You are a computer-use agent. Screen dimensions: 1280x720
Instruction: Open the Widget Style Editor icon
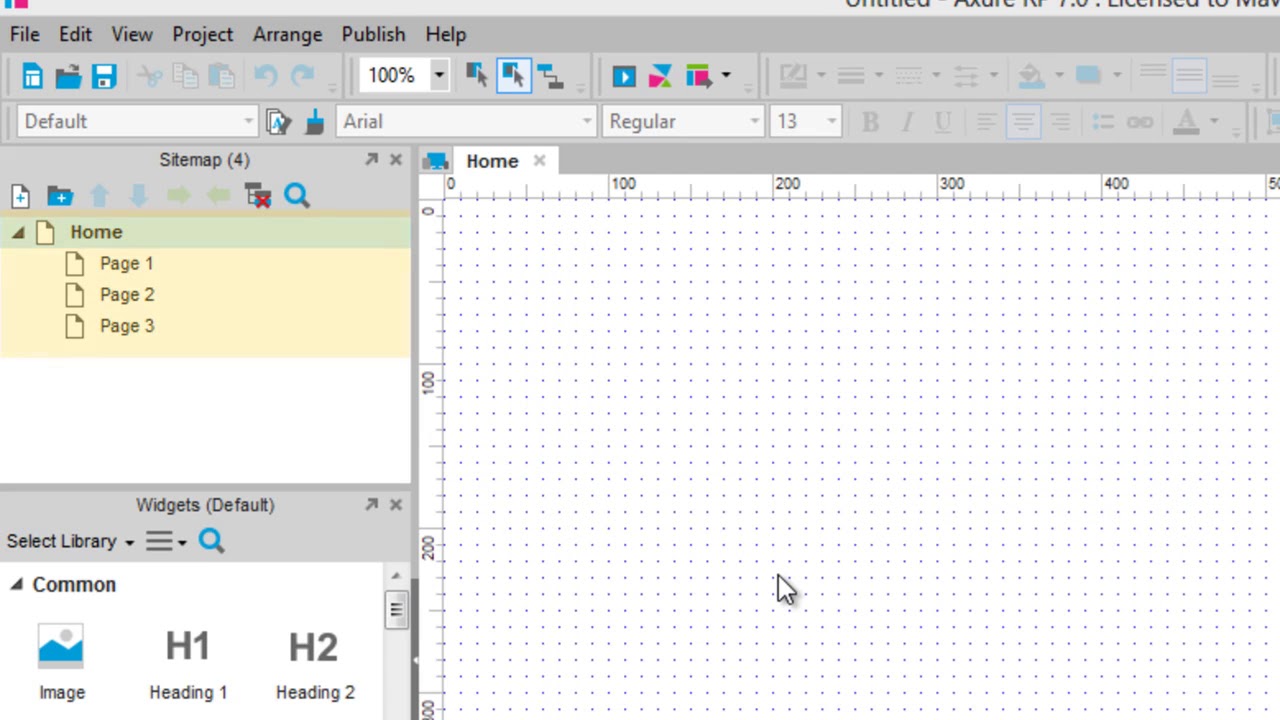coord(278,122)
